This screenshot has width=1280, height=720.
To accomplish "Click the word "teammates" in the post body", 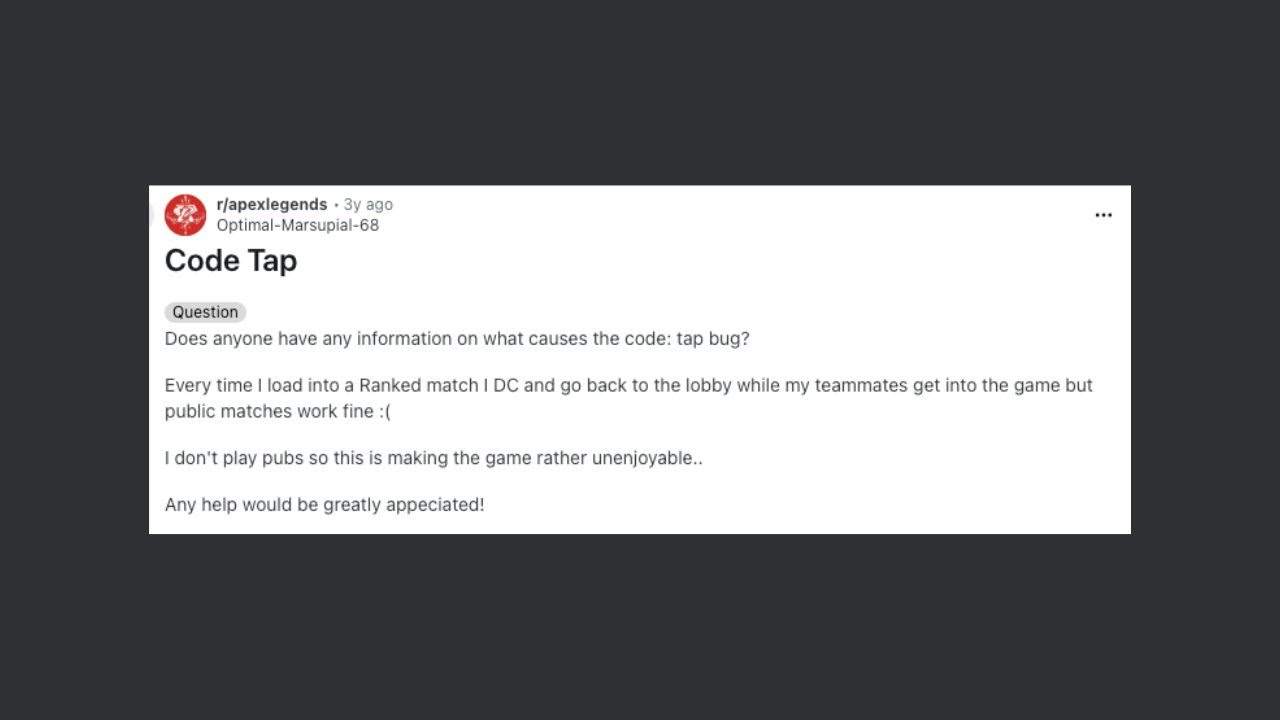I will tap(861, 385).
